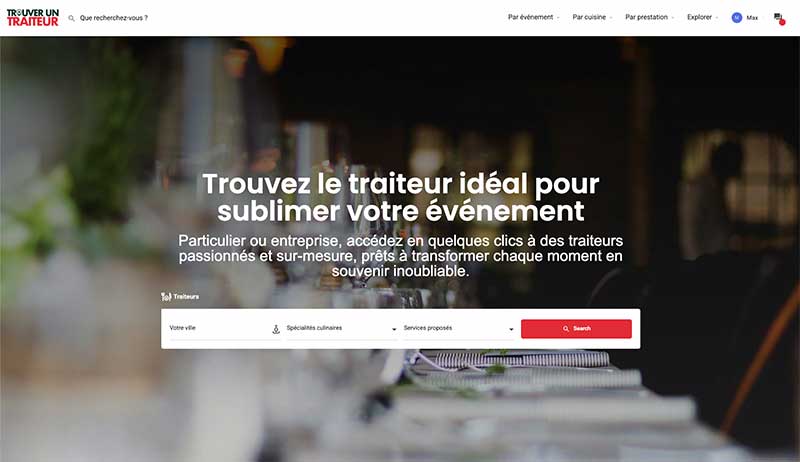The height and width of the screenshot is (462, 800).
Task: Click the Max username link
Action: click(x=752, y=18)
